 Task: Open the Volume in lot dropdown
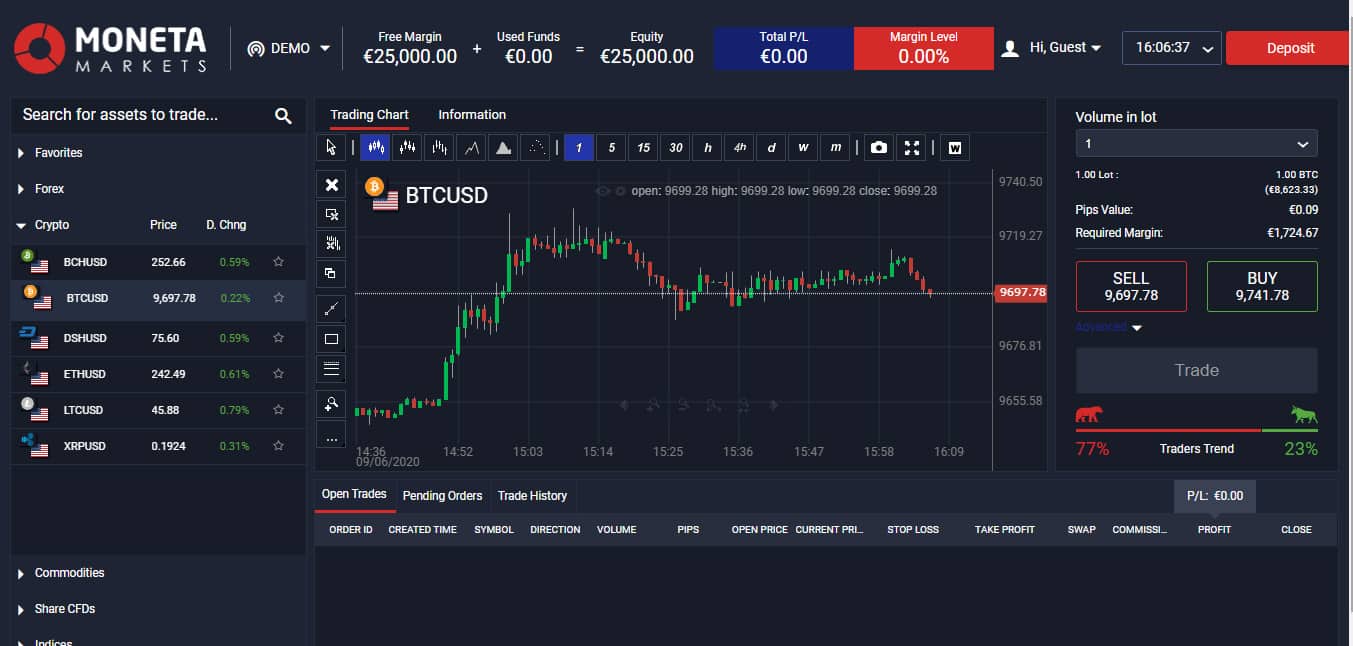(1196, 144)
